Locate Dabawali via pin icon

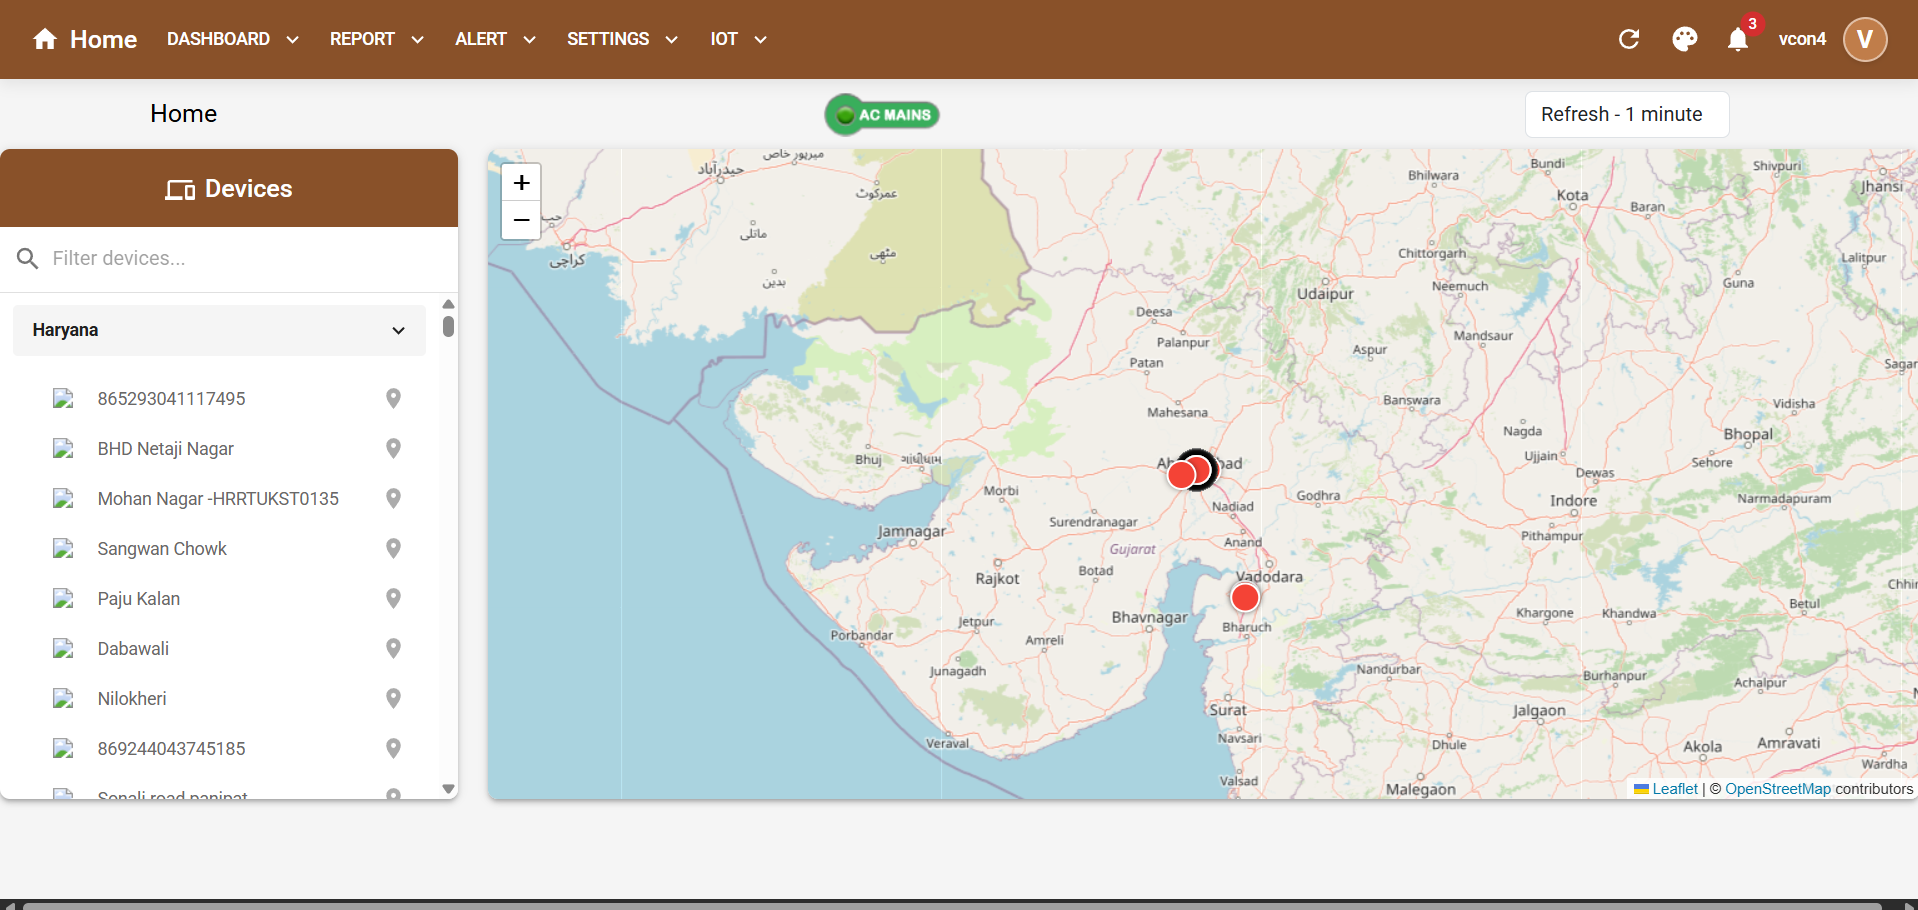[x=394, y=649]
